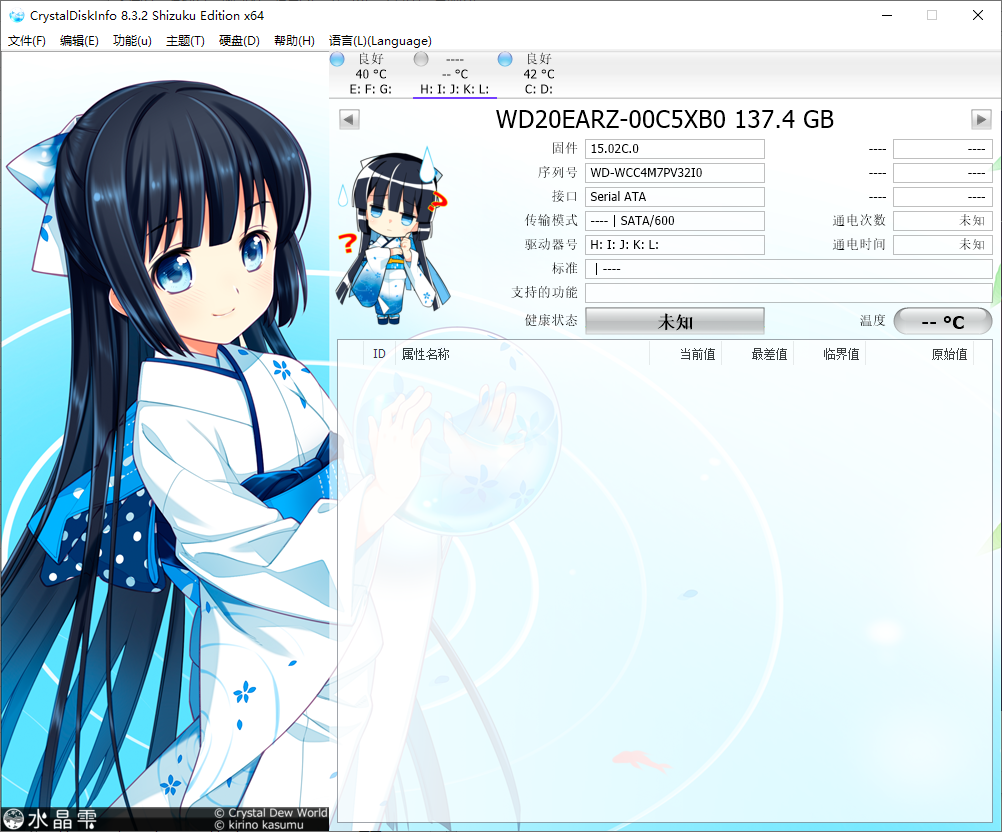Image resolution: width=1002 pixels, height=832 pixels.
Task: Click the 传输模式 label
Action: (x=551, y=220)
